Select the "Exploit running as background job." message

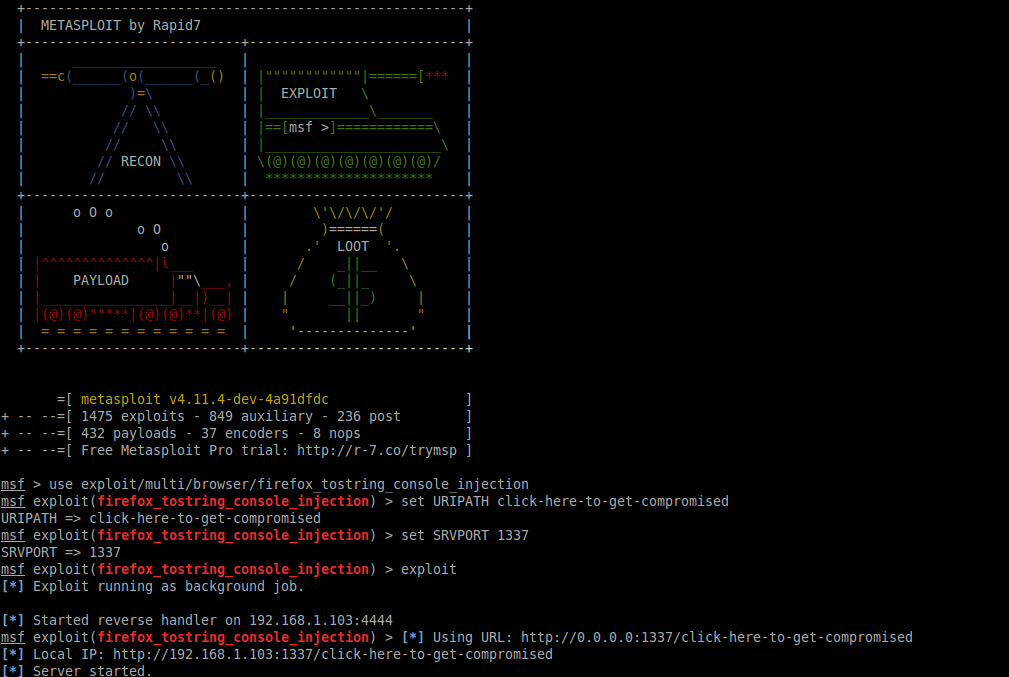tap(169, 587)
